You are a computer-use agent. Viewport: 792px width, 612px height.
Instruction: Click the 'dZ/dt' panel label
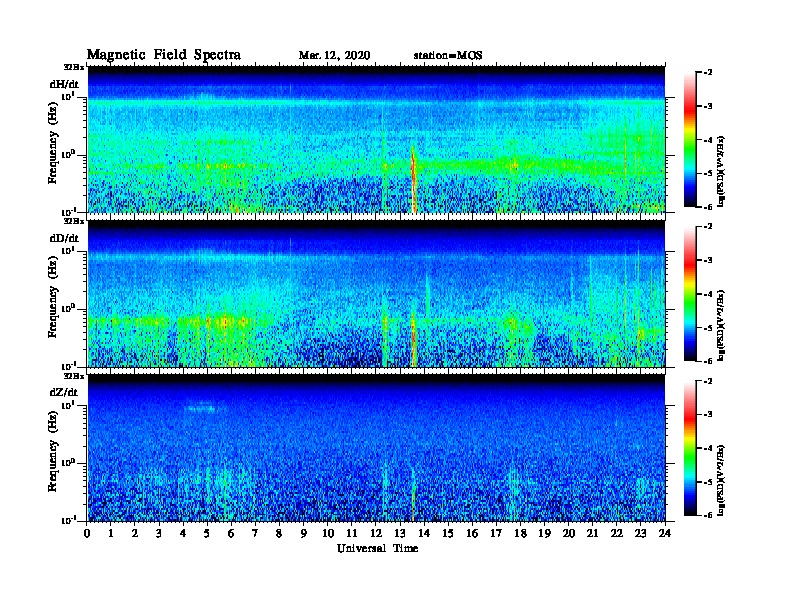coord(64,392)
